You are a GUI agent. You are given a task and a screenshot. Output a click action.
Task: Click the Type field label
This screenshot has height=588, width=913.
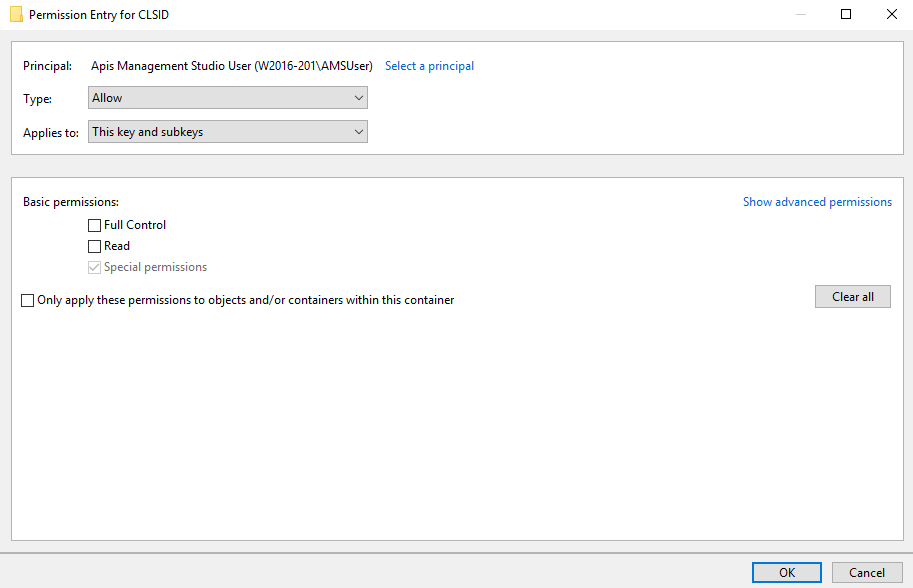point(37,99)
